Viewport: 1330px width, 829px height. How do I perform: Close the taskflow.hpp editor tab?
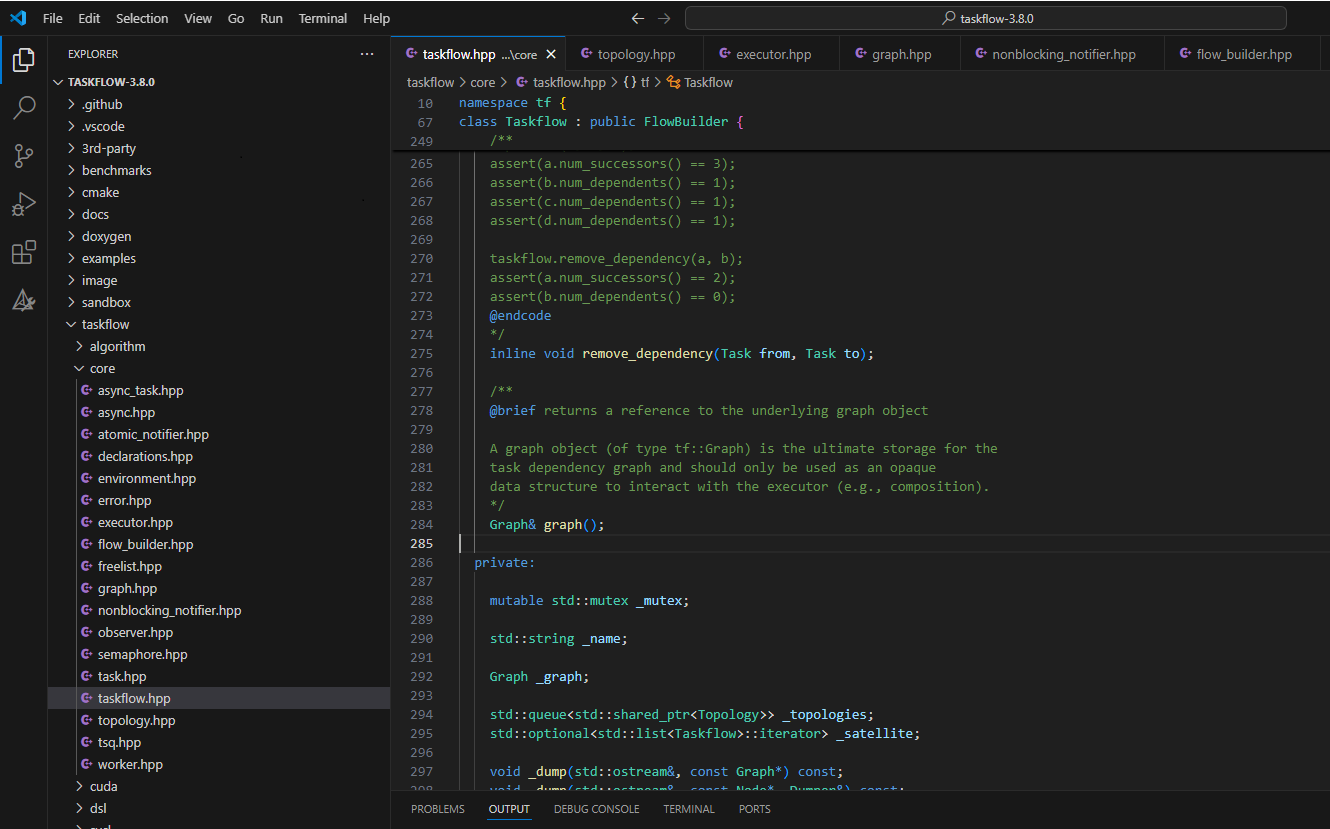point(551,54)
